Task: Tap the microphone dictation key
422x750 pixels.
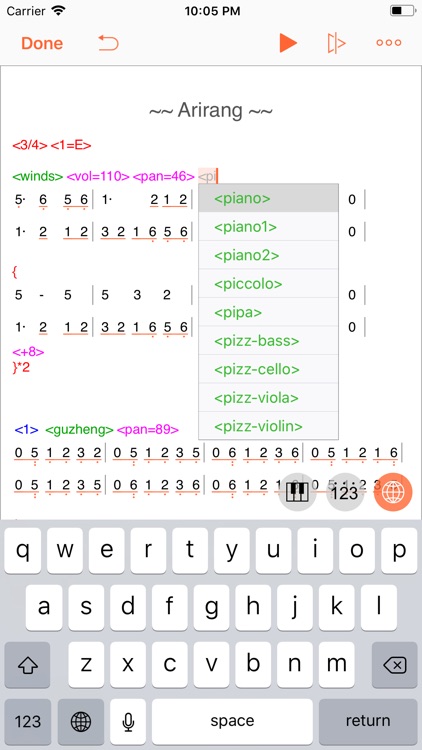Action: tap(128, 721)
